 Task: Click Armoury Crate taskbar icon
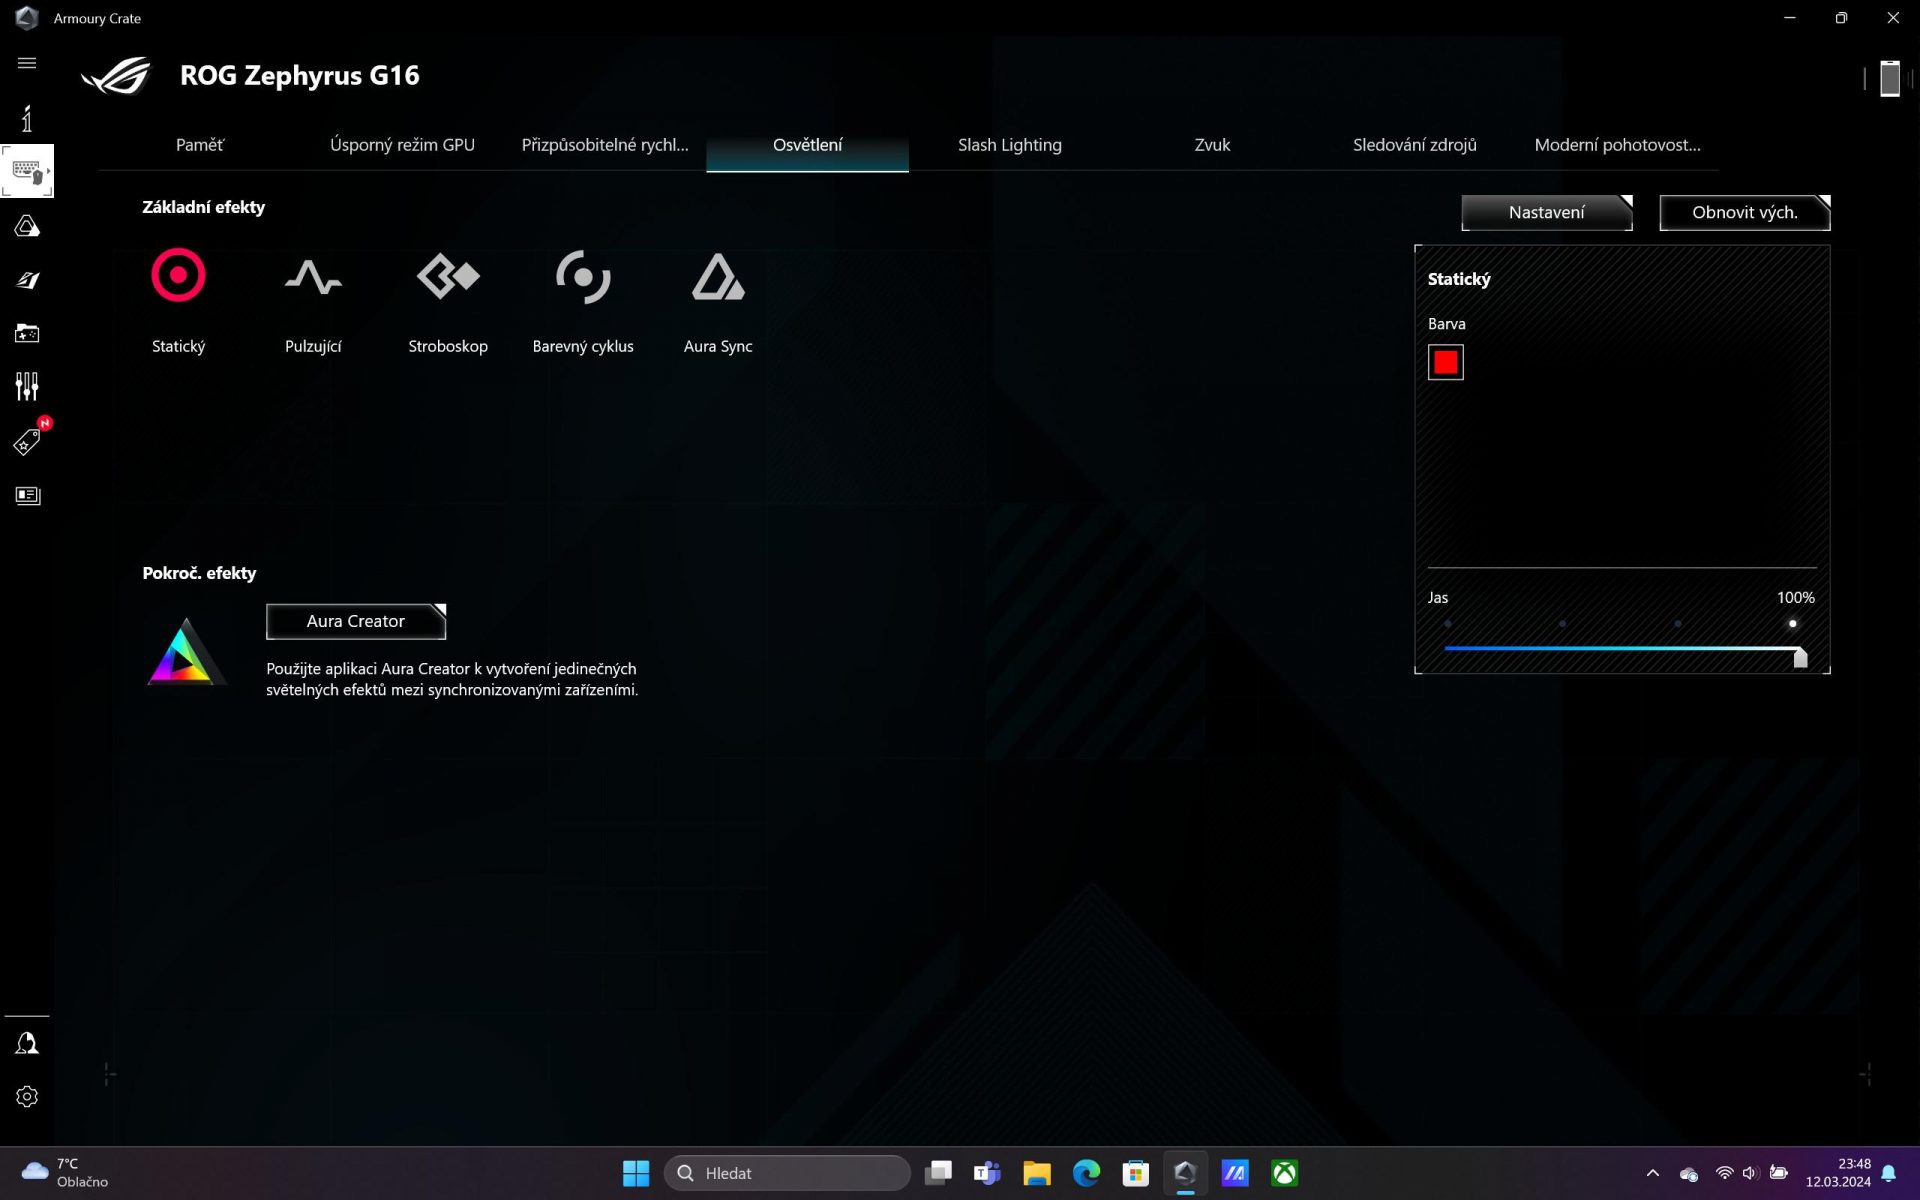pyautogui.click(x=1185, y=1173)
